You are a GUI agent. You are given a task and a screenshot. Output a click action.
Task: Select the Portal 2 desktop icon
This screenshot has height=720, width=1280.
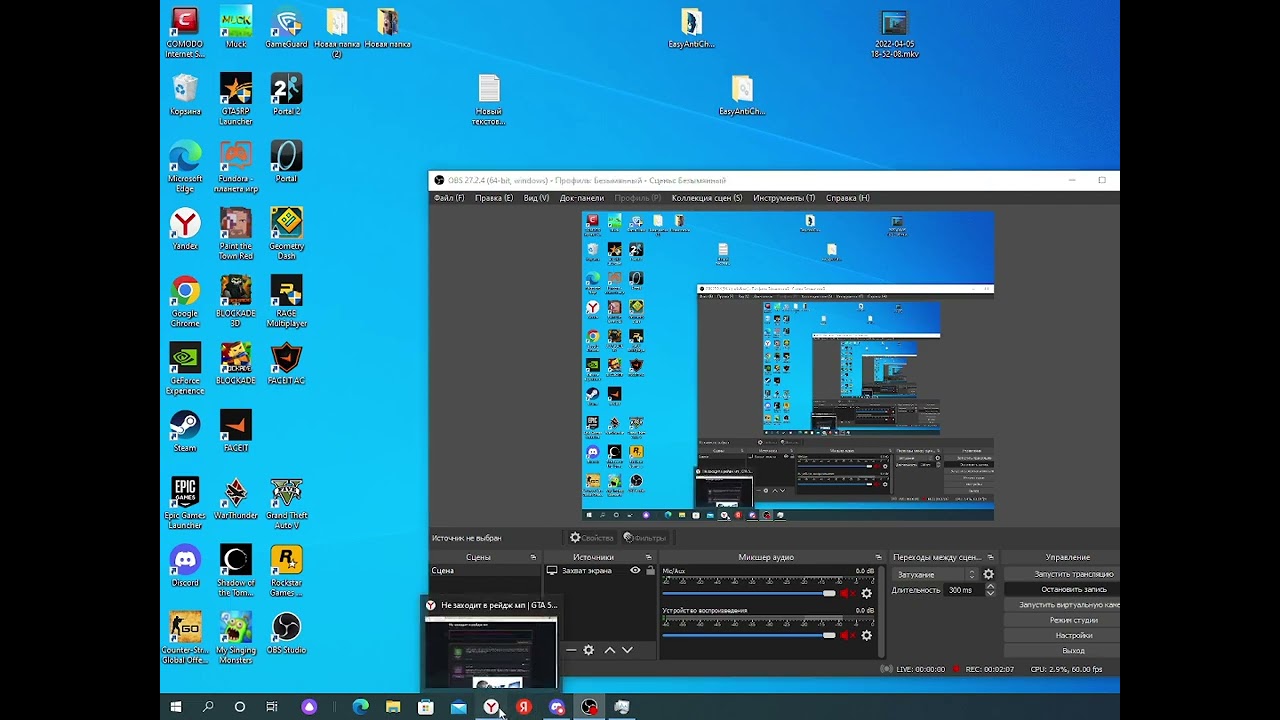[x=287, y=94]
